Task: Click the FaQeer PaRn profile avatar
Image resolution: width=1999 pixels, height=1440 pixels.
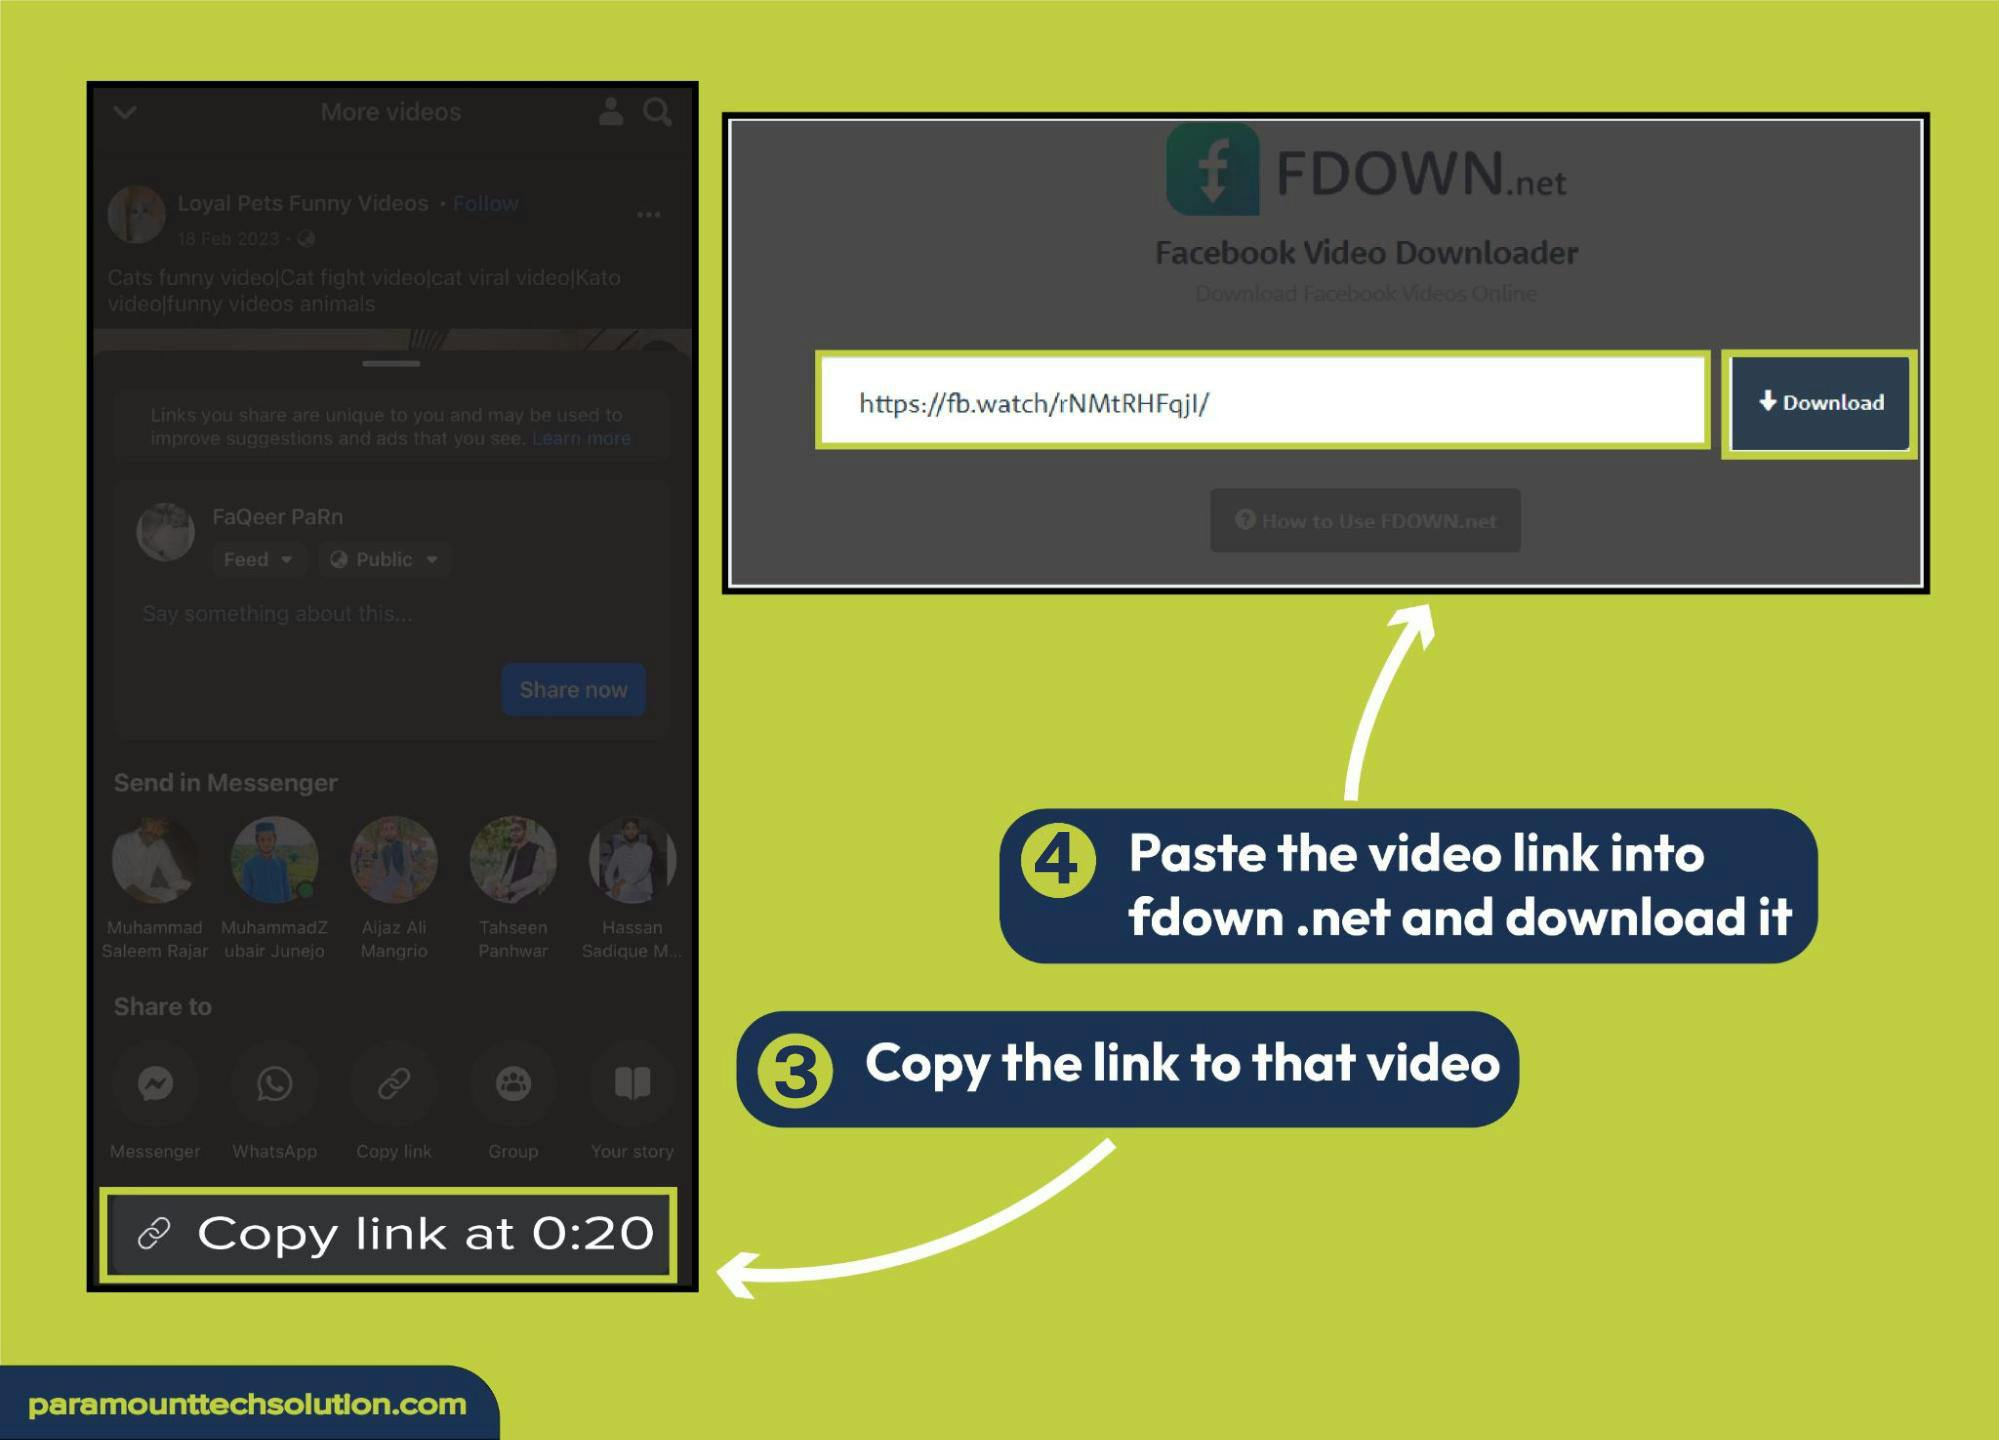Action: click(165, 532)
